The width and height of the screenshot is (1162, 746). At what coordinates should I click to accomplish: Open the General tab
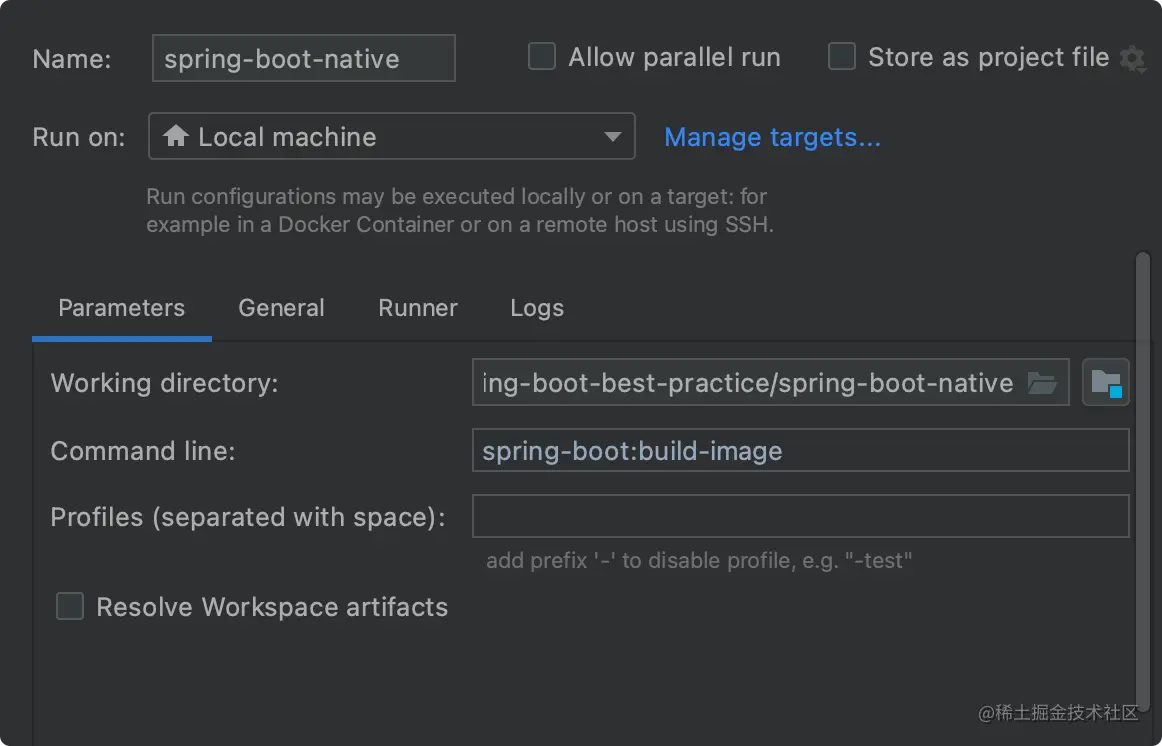(x=281, y=308)
